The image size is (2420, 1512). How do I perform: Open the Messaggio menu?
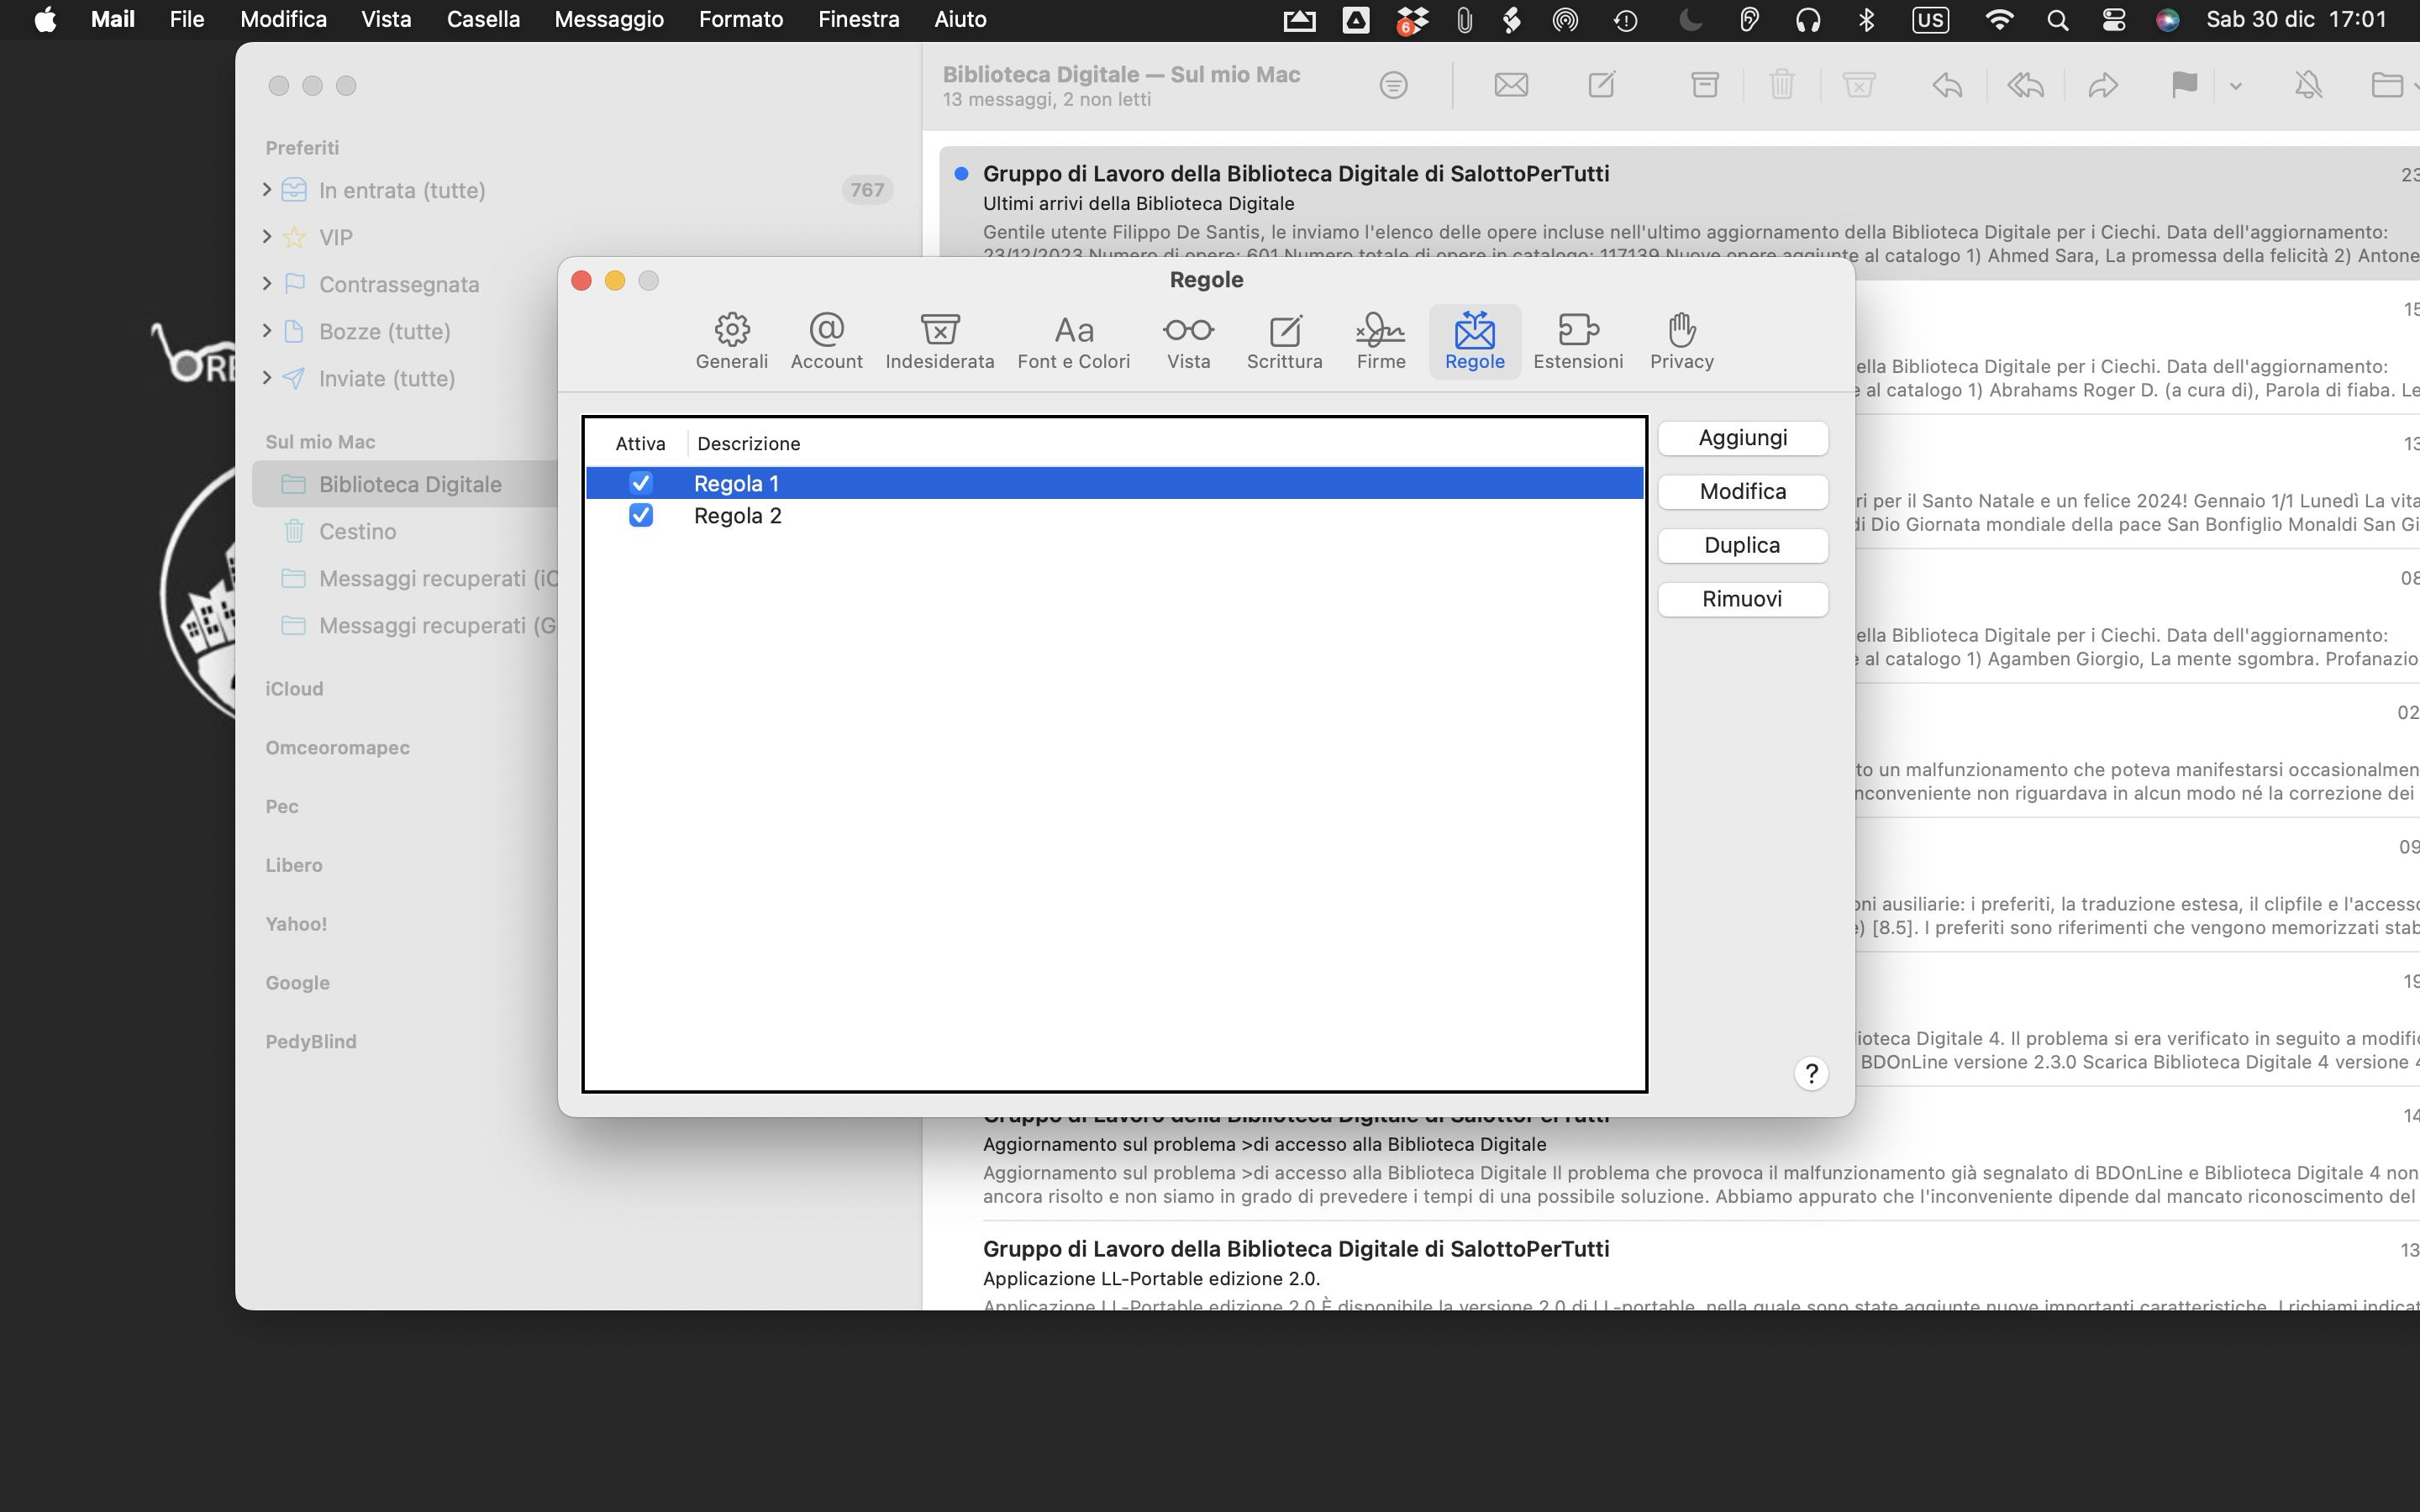coord(609,19)
